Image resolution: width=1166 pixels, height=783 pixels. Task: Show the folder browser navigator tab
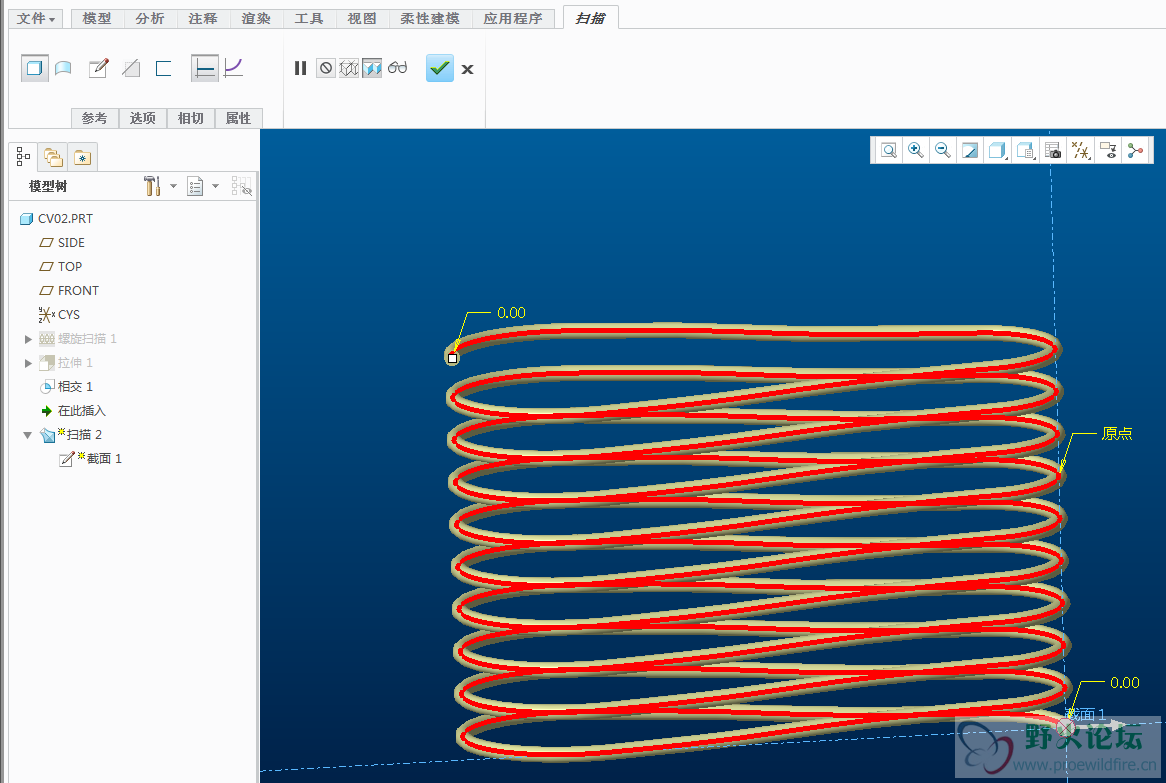pos(53,157)
